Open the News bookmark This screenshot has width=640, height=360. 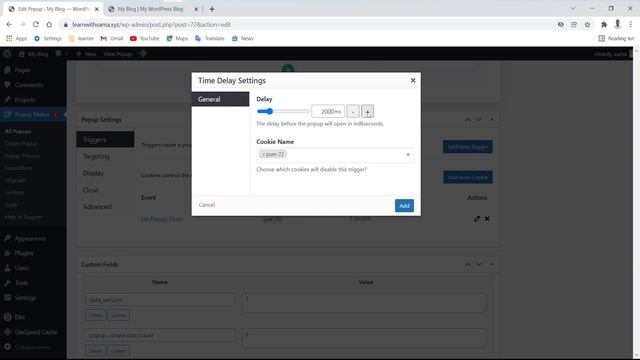[x=242, y=38]
